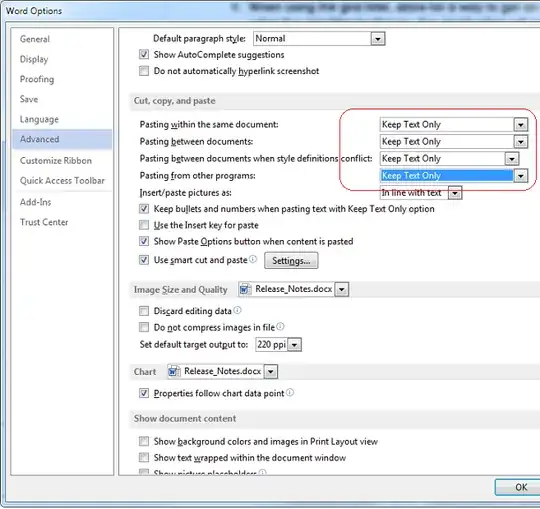Click info icon beside Properties follow chart data point

coord(290,392)
